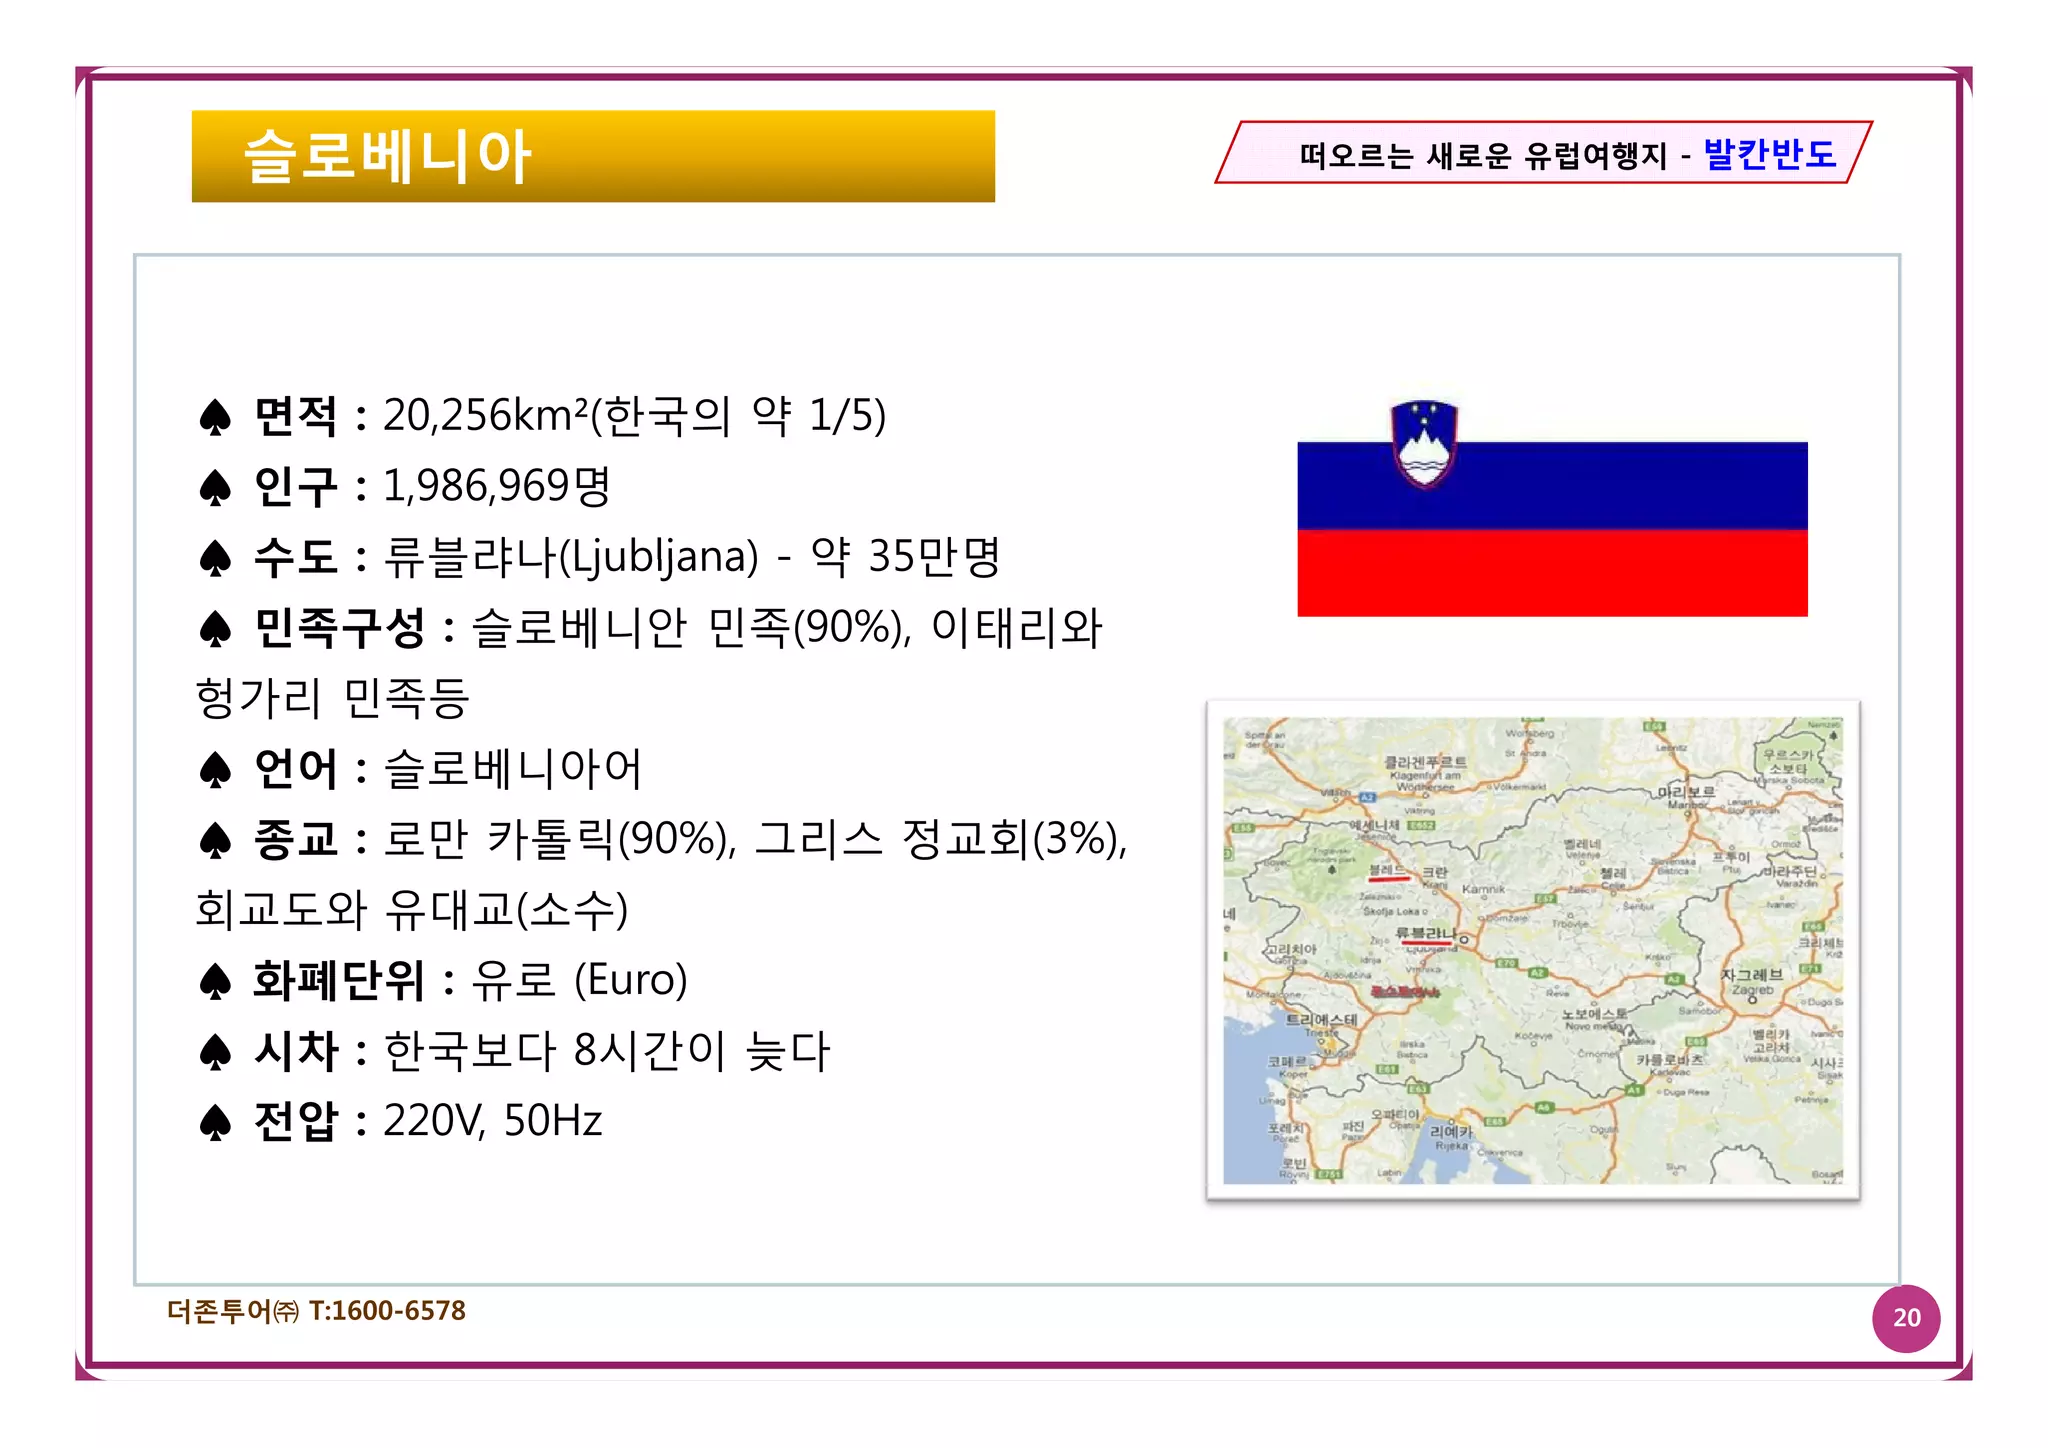Viewport: 2048px width, 1448px height.
Task: Click the capital text 류블랴나(Ljubljana)
Action: click(572, 557)
